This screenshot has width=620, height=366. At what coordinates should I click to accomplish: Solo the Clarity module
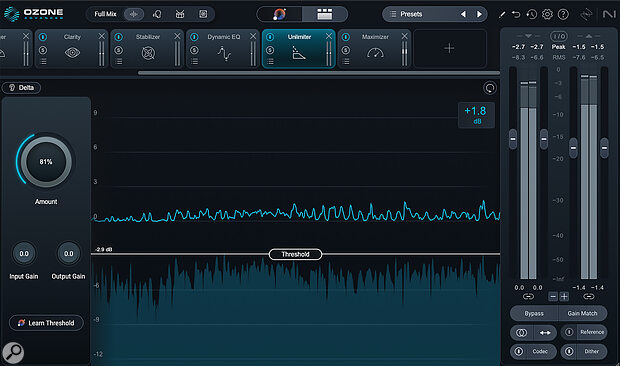pos(43,50)
